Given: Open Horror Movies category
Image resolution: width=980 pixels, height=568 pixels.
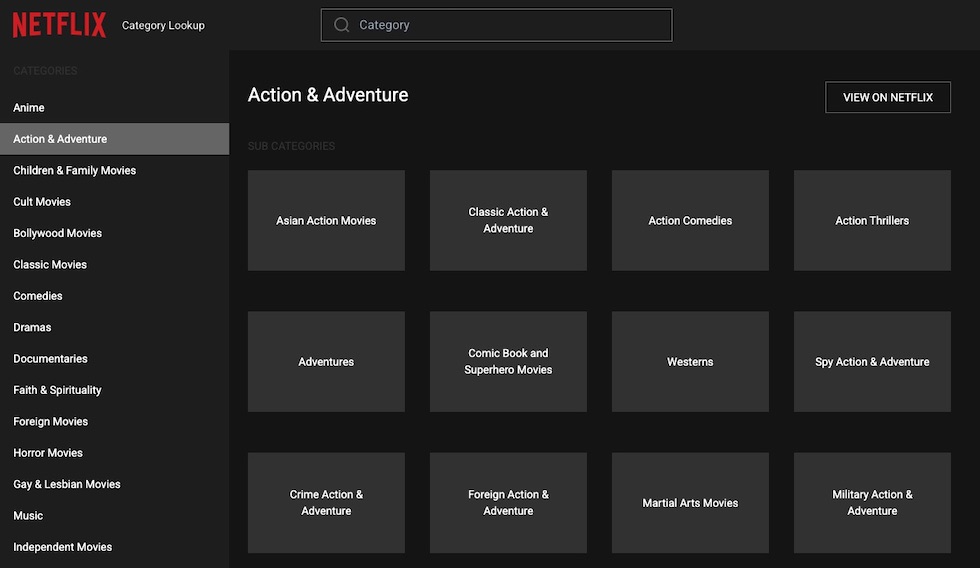Looking at the screenshot, I should (x=114, y=452).
